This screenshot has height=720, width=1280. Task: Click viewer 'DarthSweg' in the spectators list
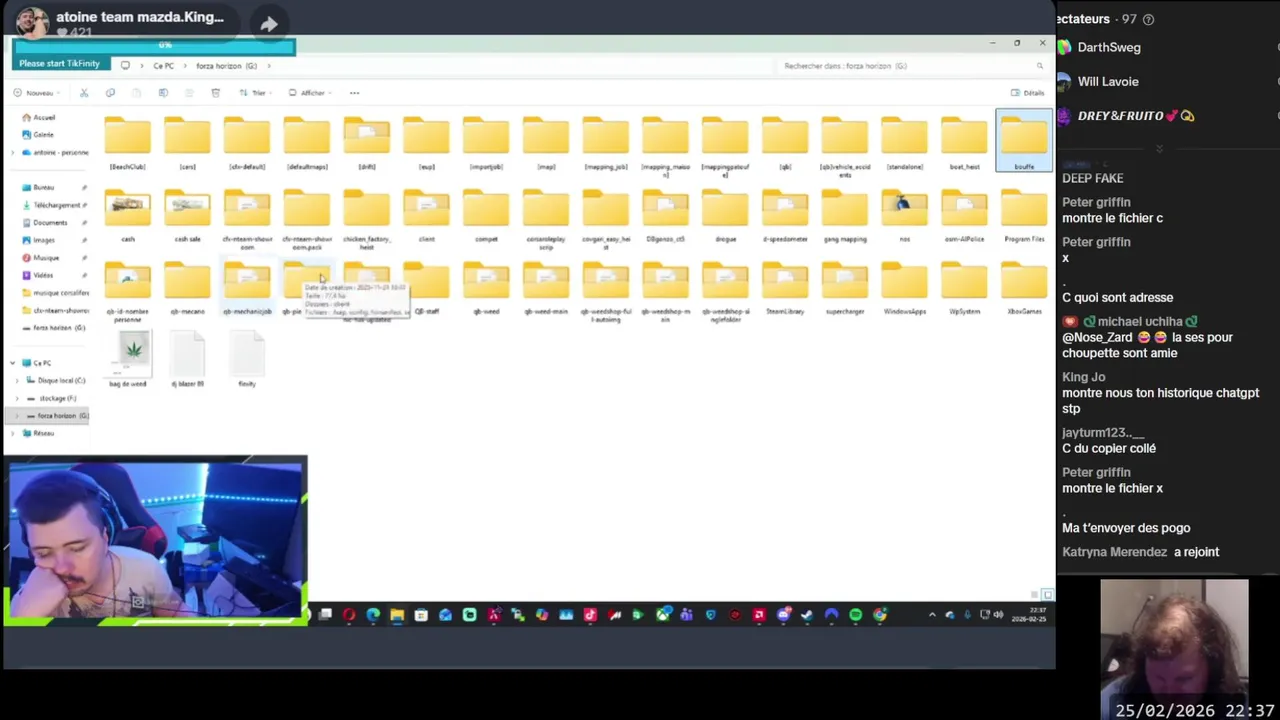tap(1109, 47)
